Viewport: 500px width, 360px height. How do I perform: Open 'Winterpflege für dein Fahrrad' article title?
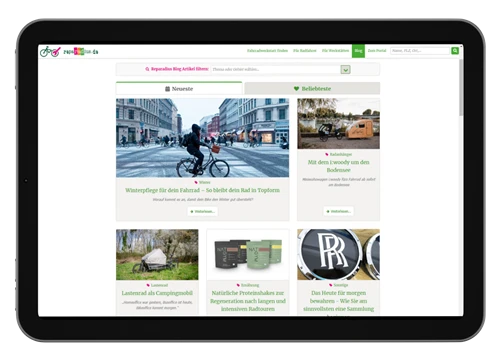click(x=203, y=190)
